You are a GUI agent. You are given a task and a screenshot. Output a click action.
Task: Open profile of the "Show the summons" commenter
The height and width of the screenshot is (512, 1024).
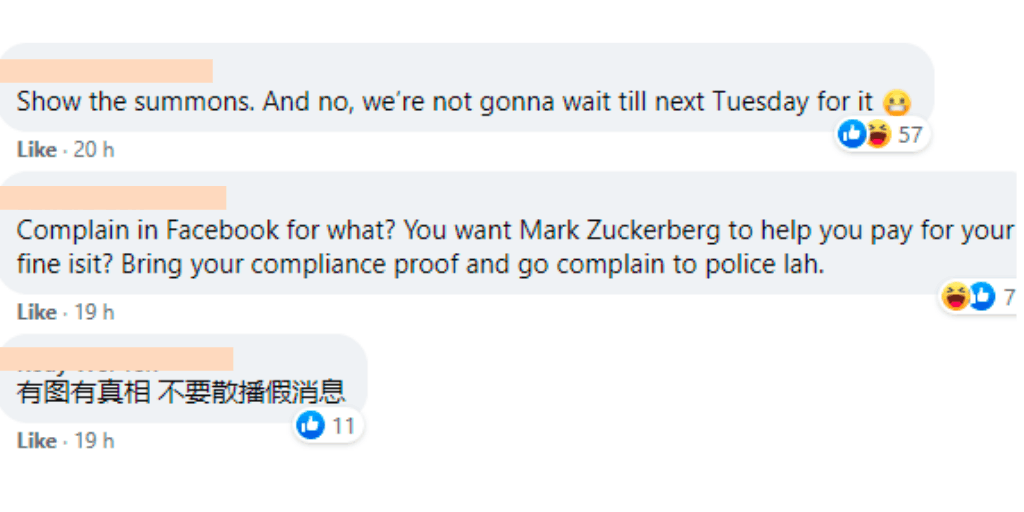106,71
